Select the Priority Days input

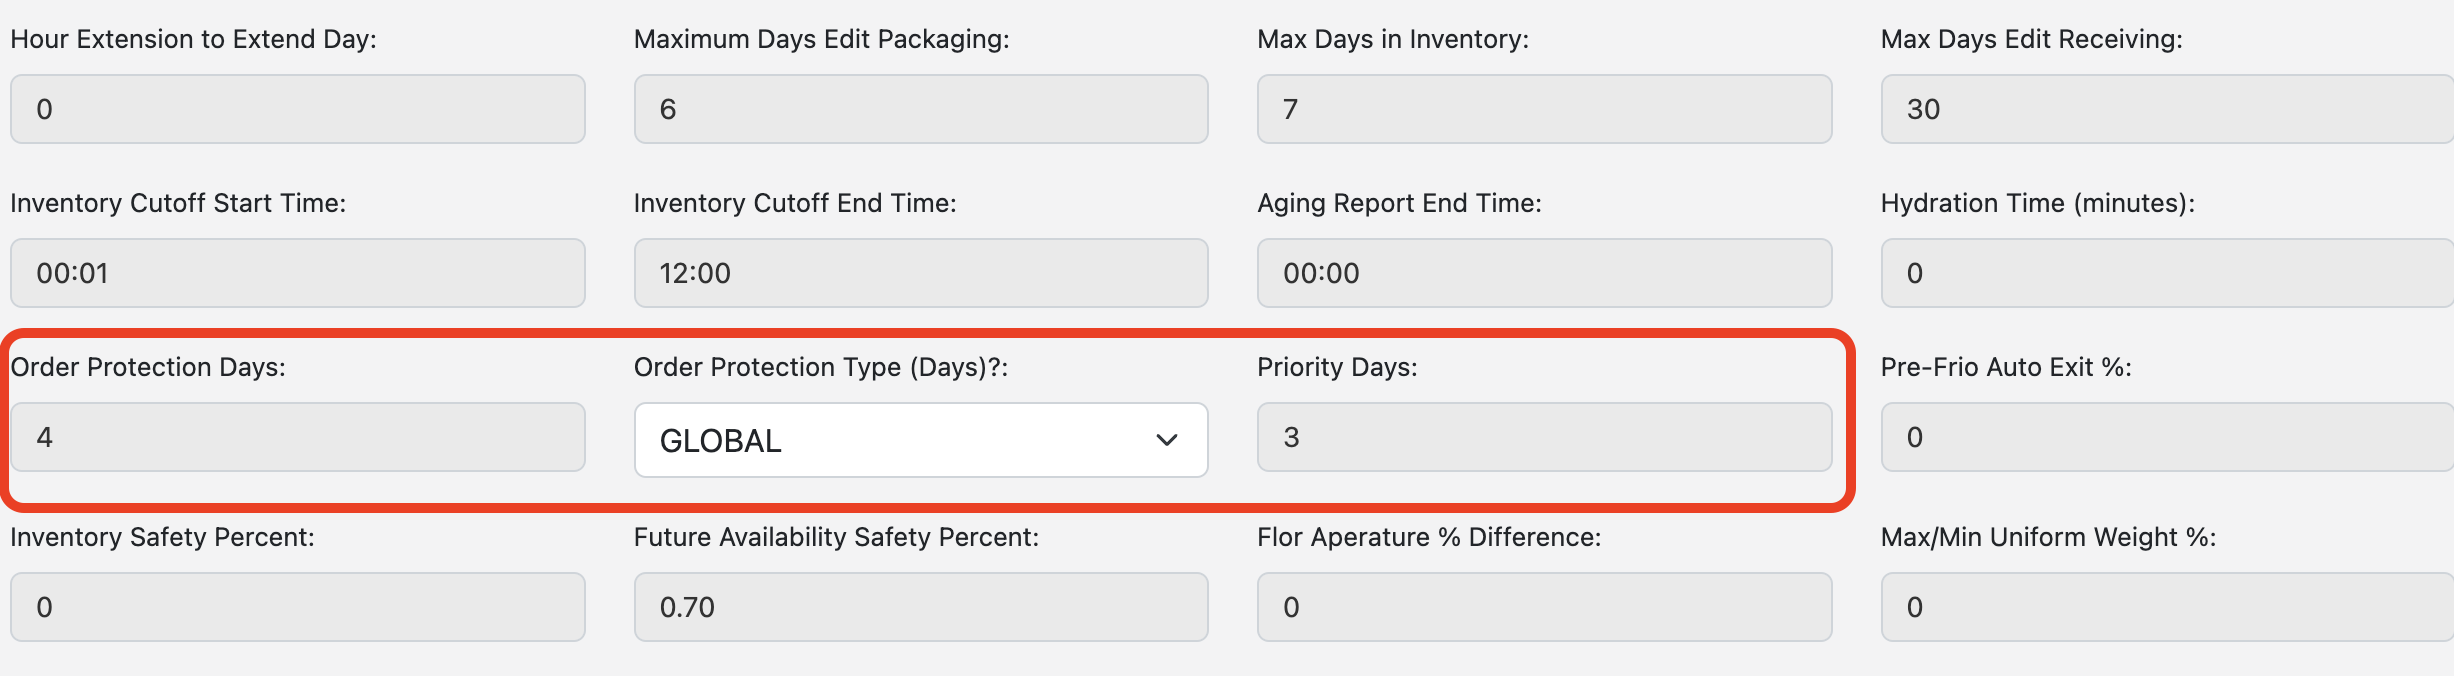[x=1544, y=437]
